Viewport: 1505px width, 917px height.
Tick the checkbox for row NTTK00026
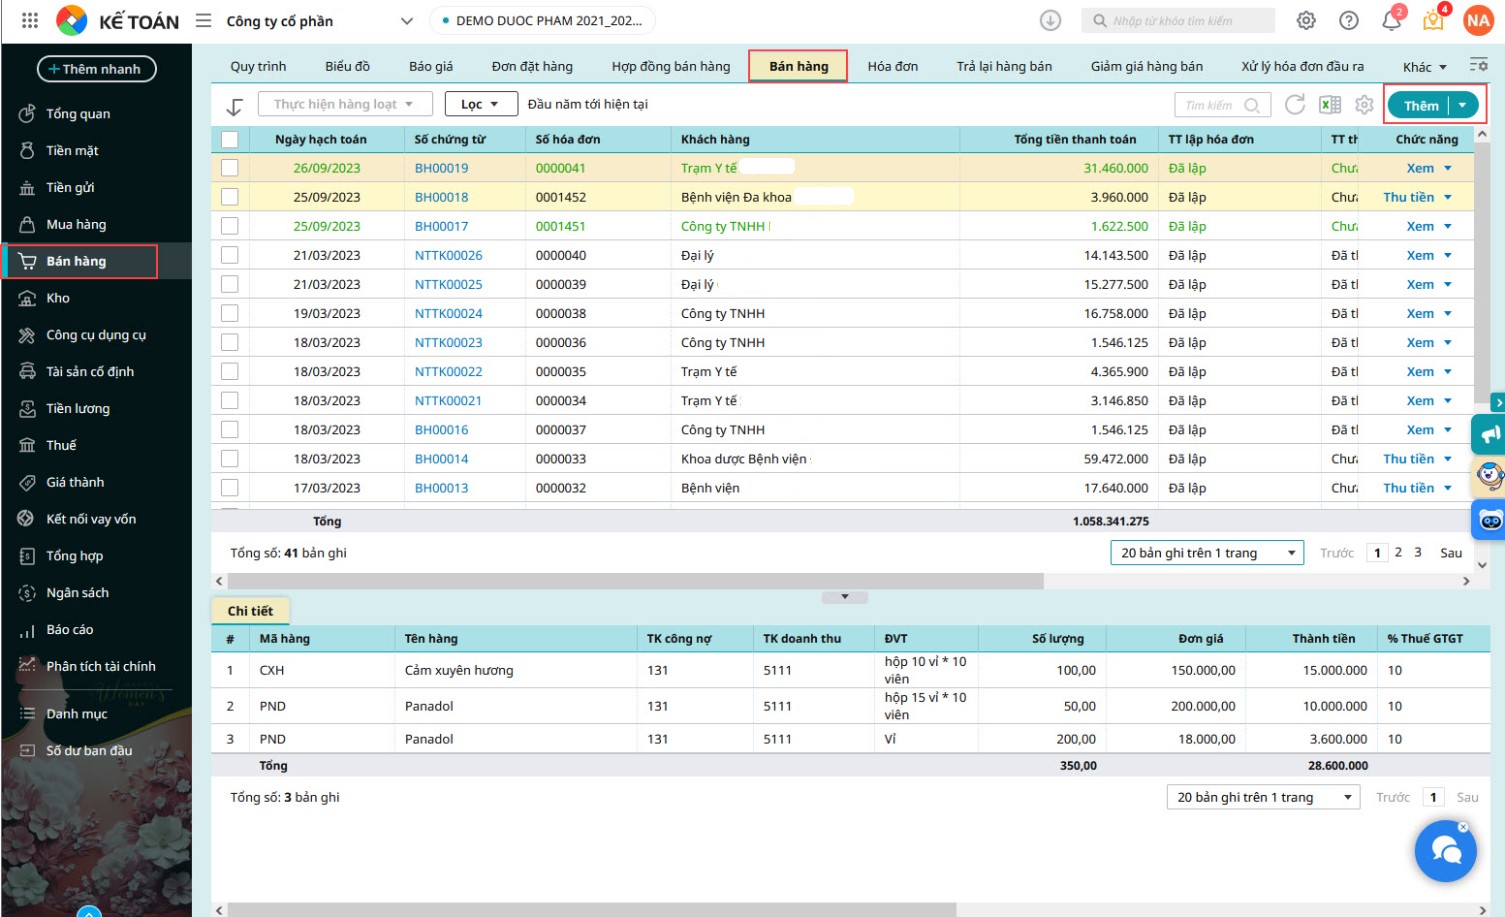[230, 255]
